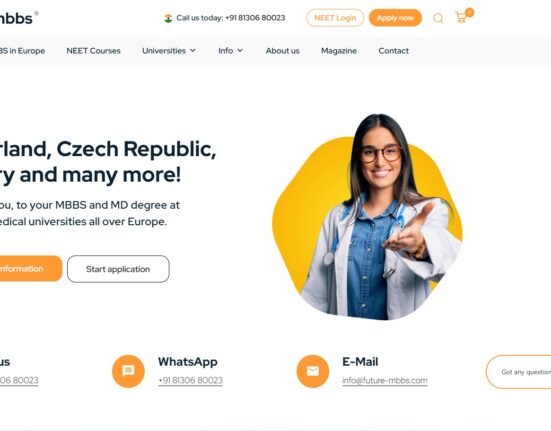Expand the Universities dropdown menu
This screenshot has width=551, height=431.
pyautogui.click(x=169, y=51)
